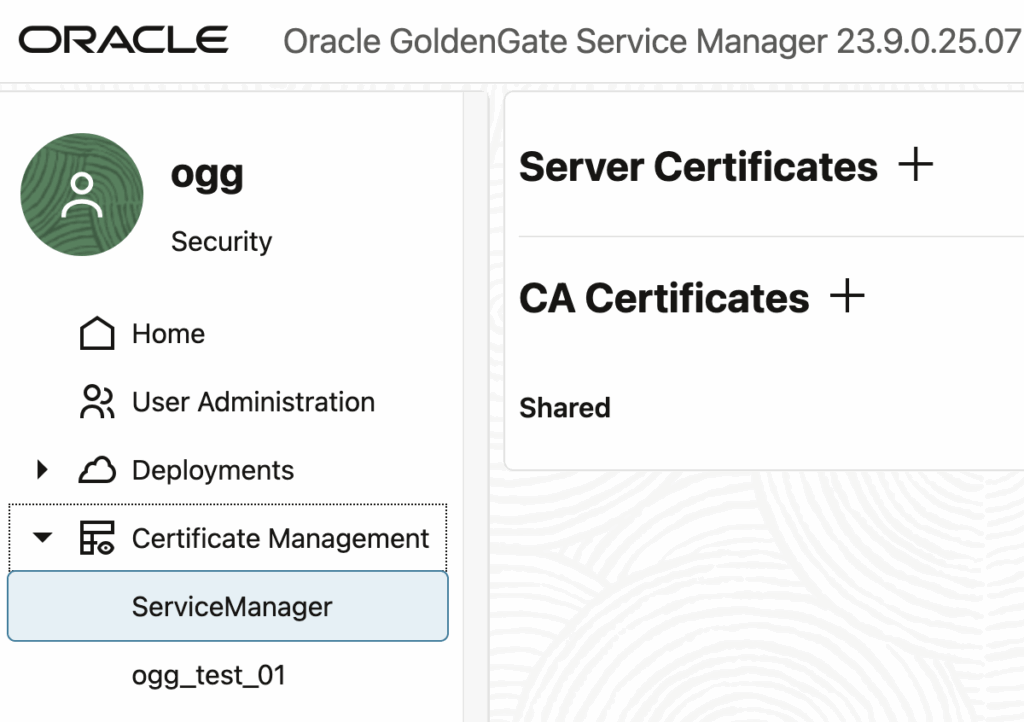This screenshot has height=722, width=1024.
Task: Click the CA Certificates heading
Action: point(663,295)
